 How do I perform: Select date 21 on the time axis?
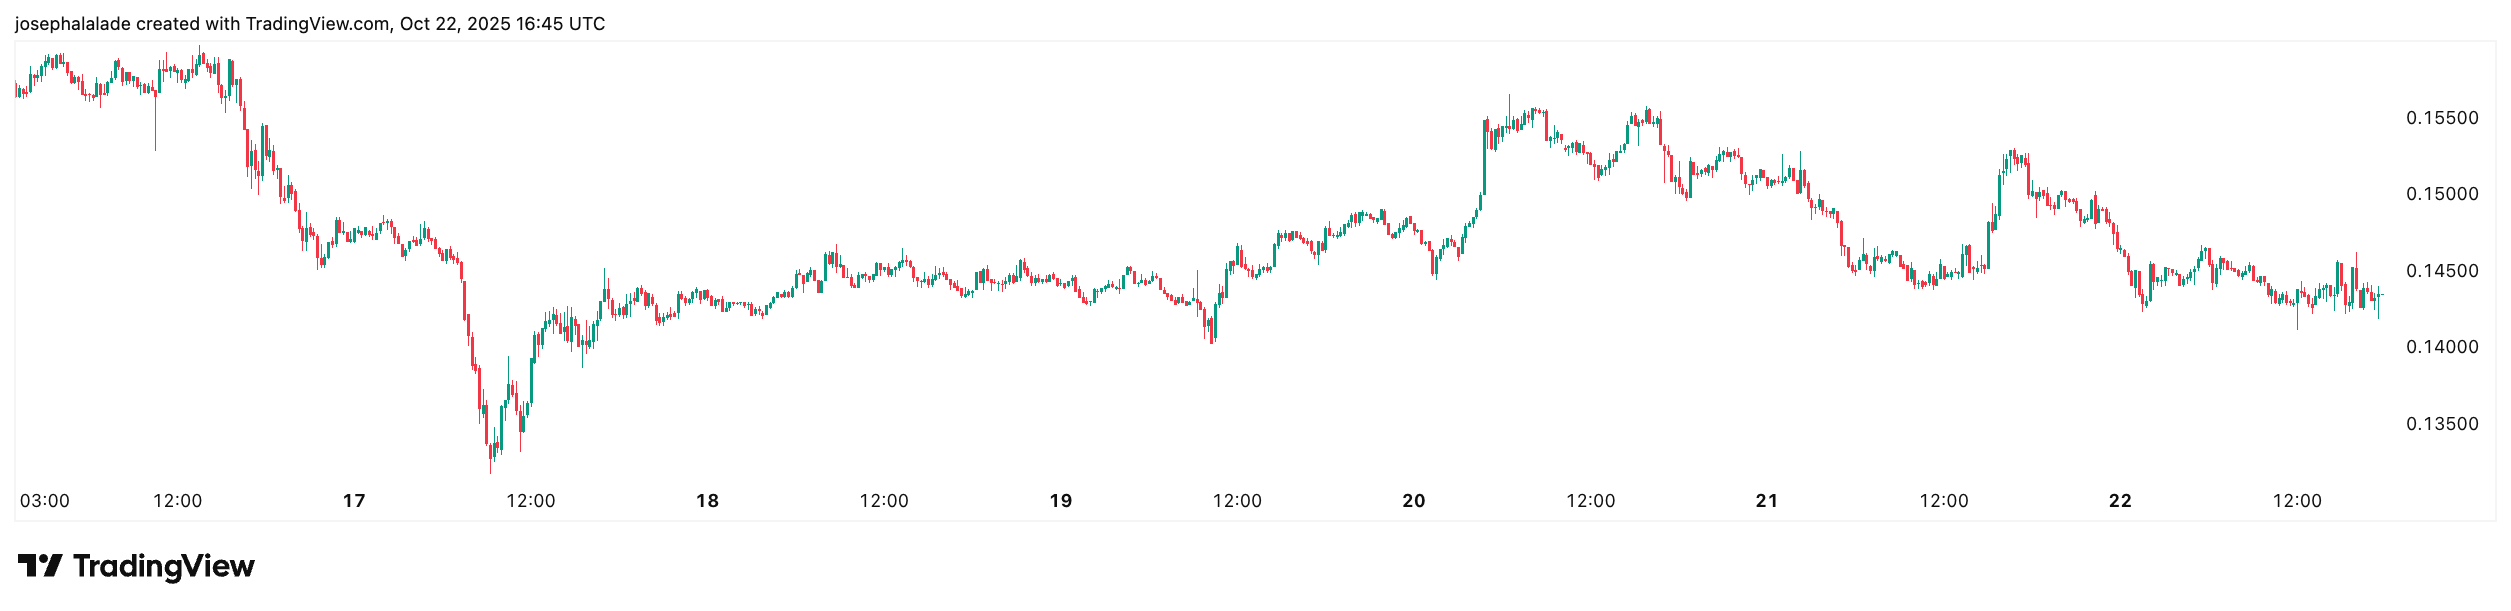[x=1766, y=501]
